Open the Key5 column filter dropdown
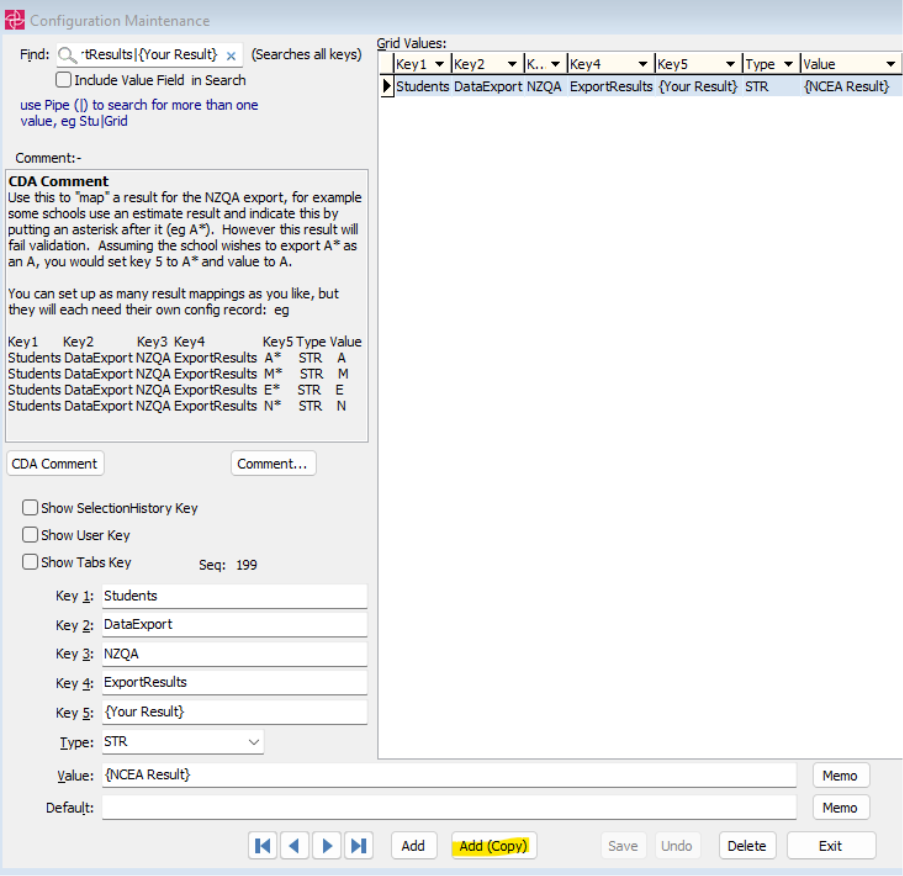The width and height of the screenshot is (903, 876). [x=730, y=64]
